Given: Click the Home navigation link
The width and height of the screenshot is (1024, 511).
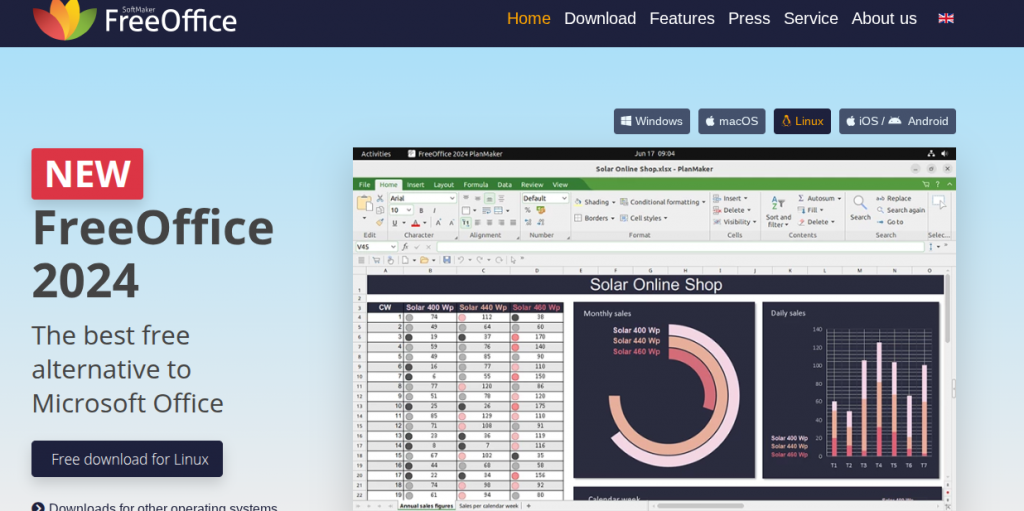Looking at the screenshot, I should pos(528,18).
